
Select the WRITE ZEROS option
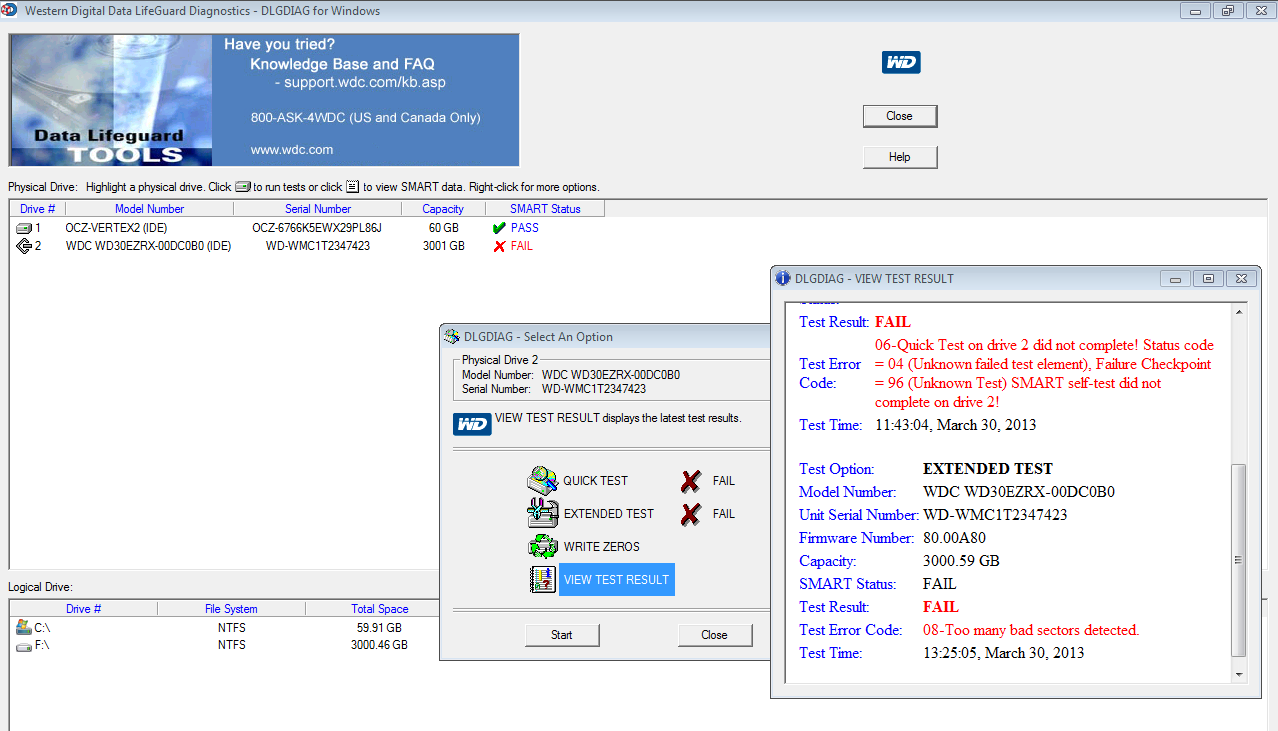click(601, 547)
